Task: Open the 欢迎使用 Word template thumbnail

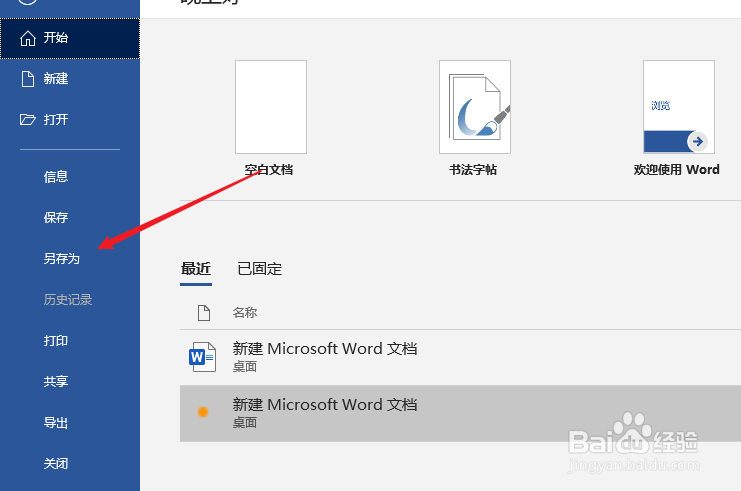Action: pyautogui.click(x=679, y=107)
